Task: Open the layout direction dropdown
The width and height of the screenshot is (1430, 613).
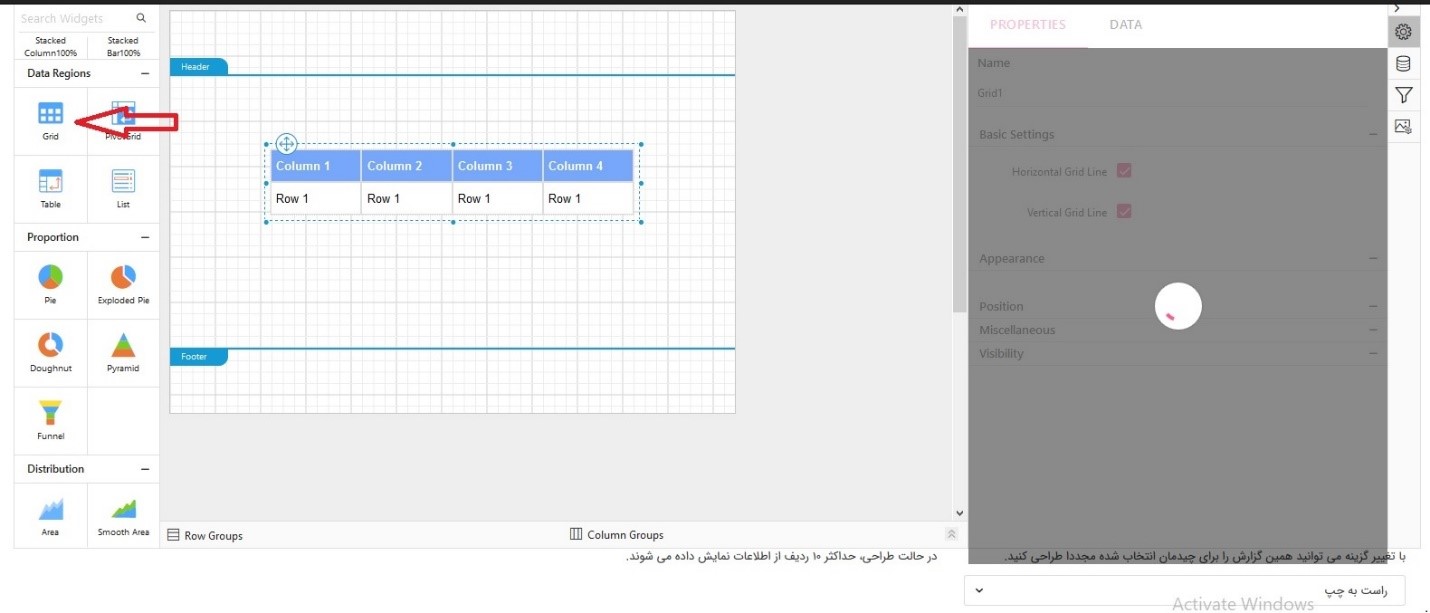Action: (x=1184, y=590)
